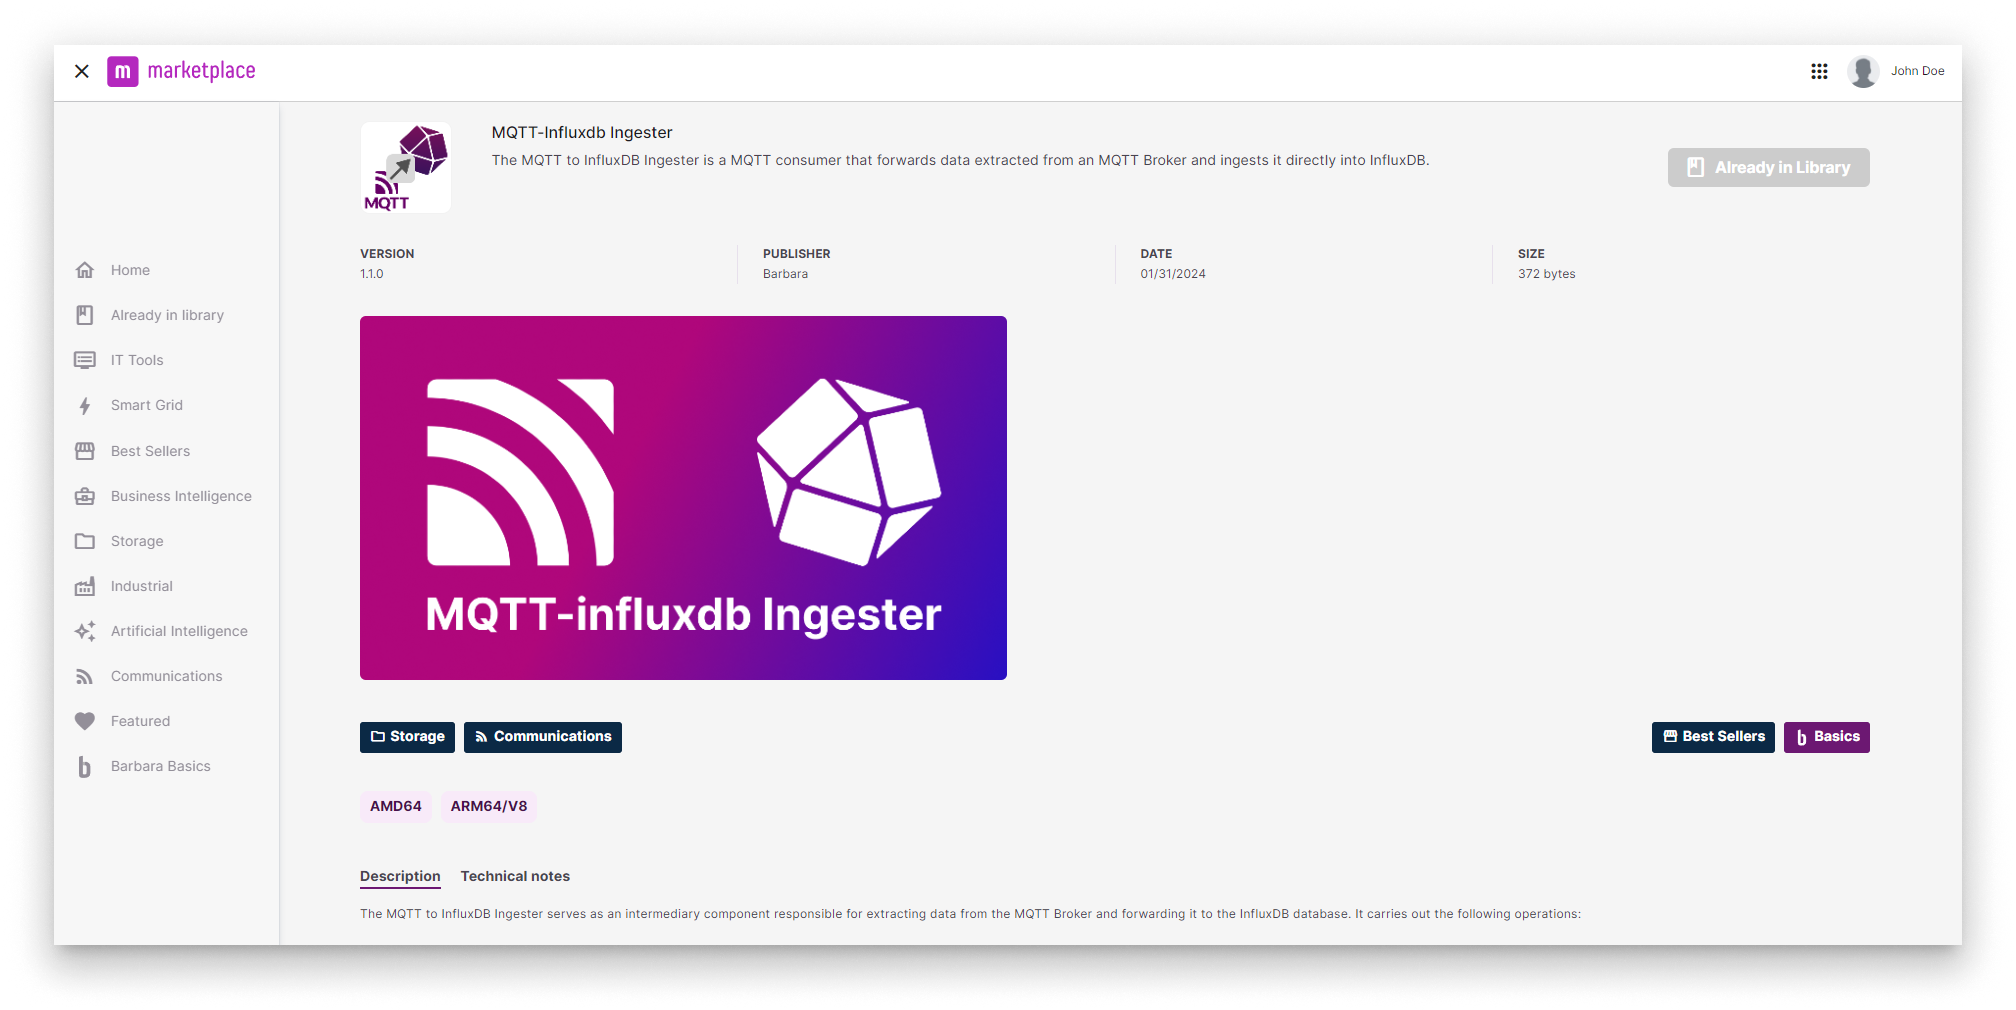Open Already in library from sidebar
This screenshot has width=2016, height=1010.
[x=167, y=315]
